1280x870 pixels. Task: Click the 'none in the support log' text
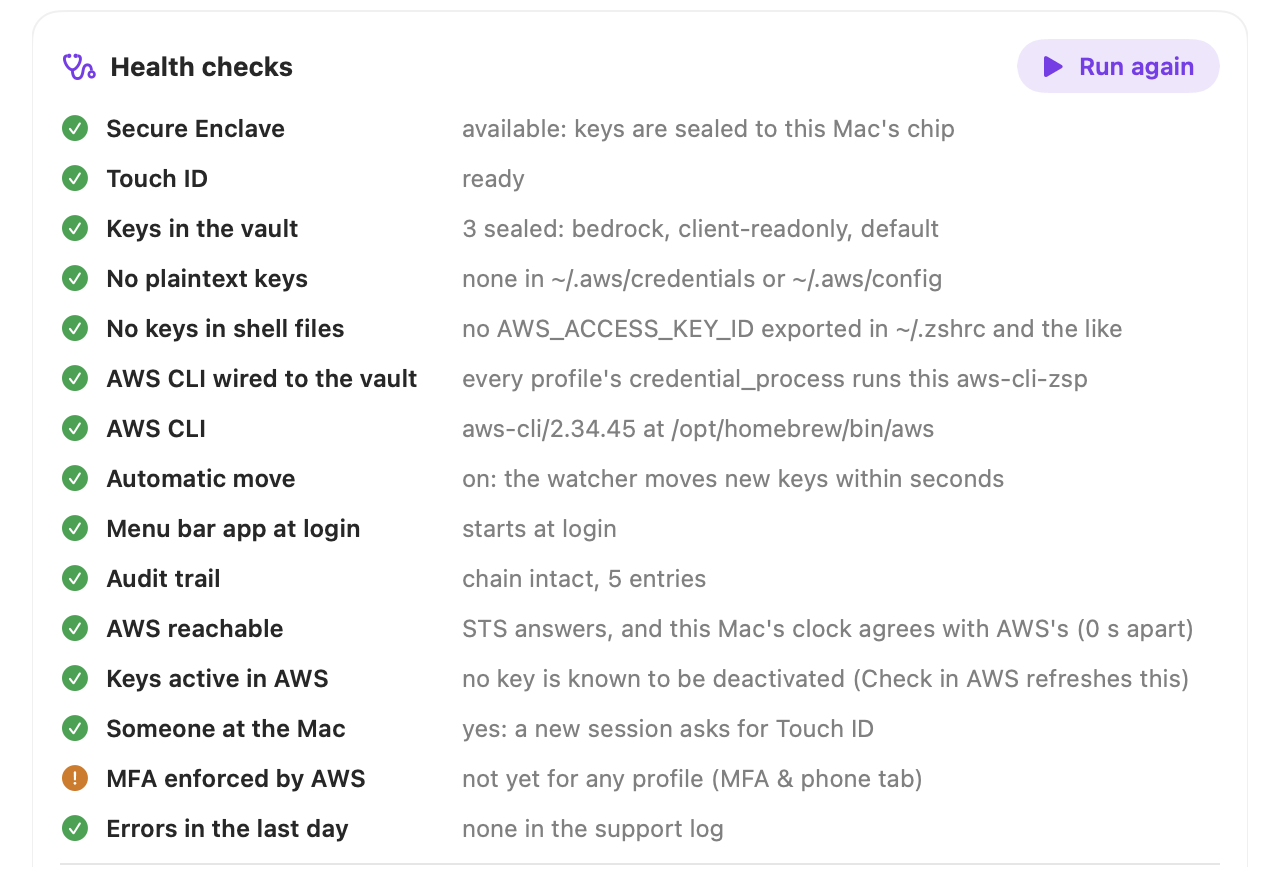tap(593, 829)
